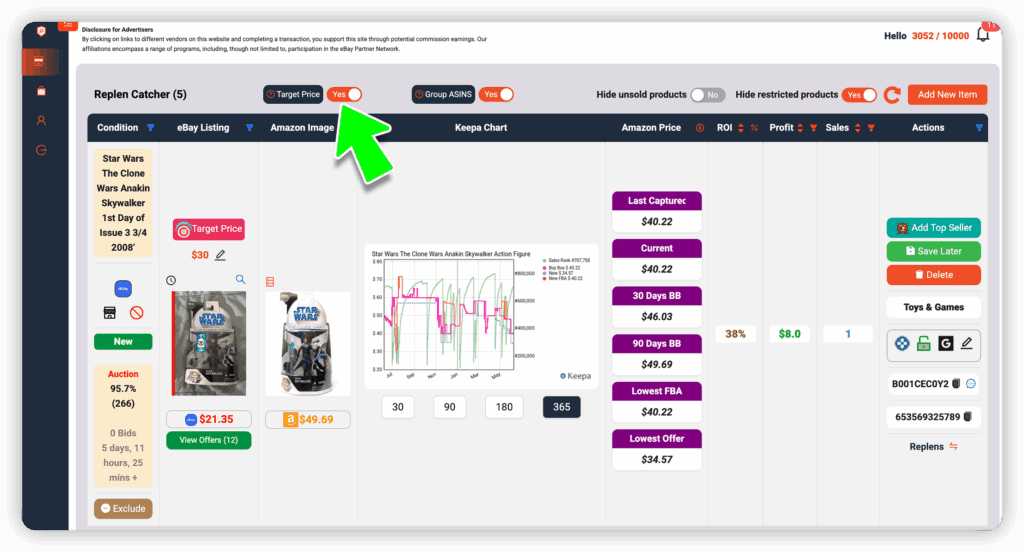The width and height of the screenshot is (1024, 552).
Task: Click the Amazon Price dollar circle icon
Action: (x=700, y=128)
